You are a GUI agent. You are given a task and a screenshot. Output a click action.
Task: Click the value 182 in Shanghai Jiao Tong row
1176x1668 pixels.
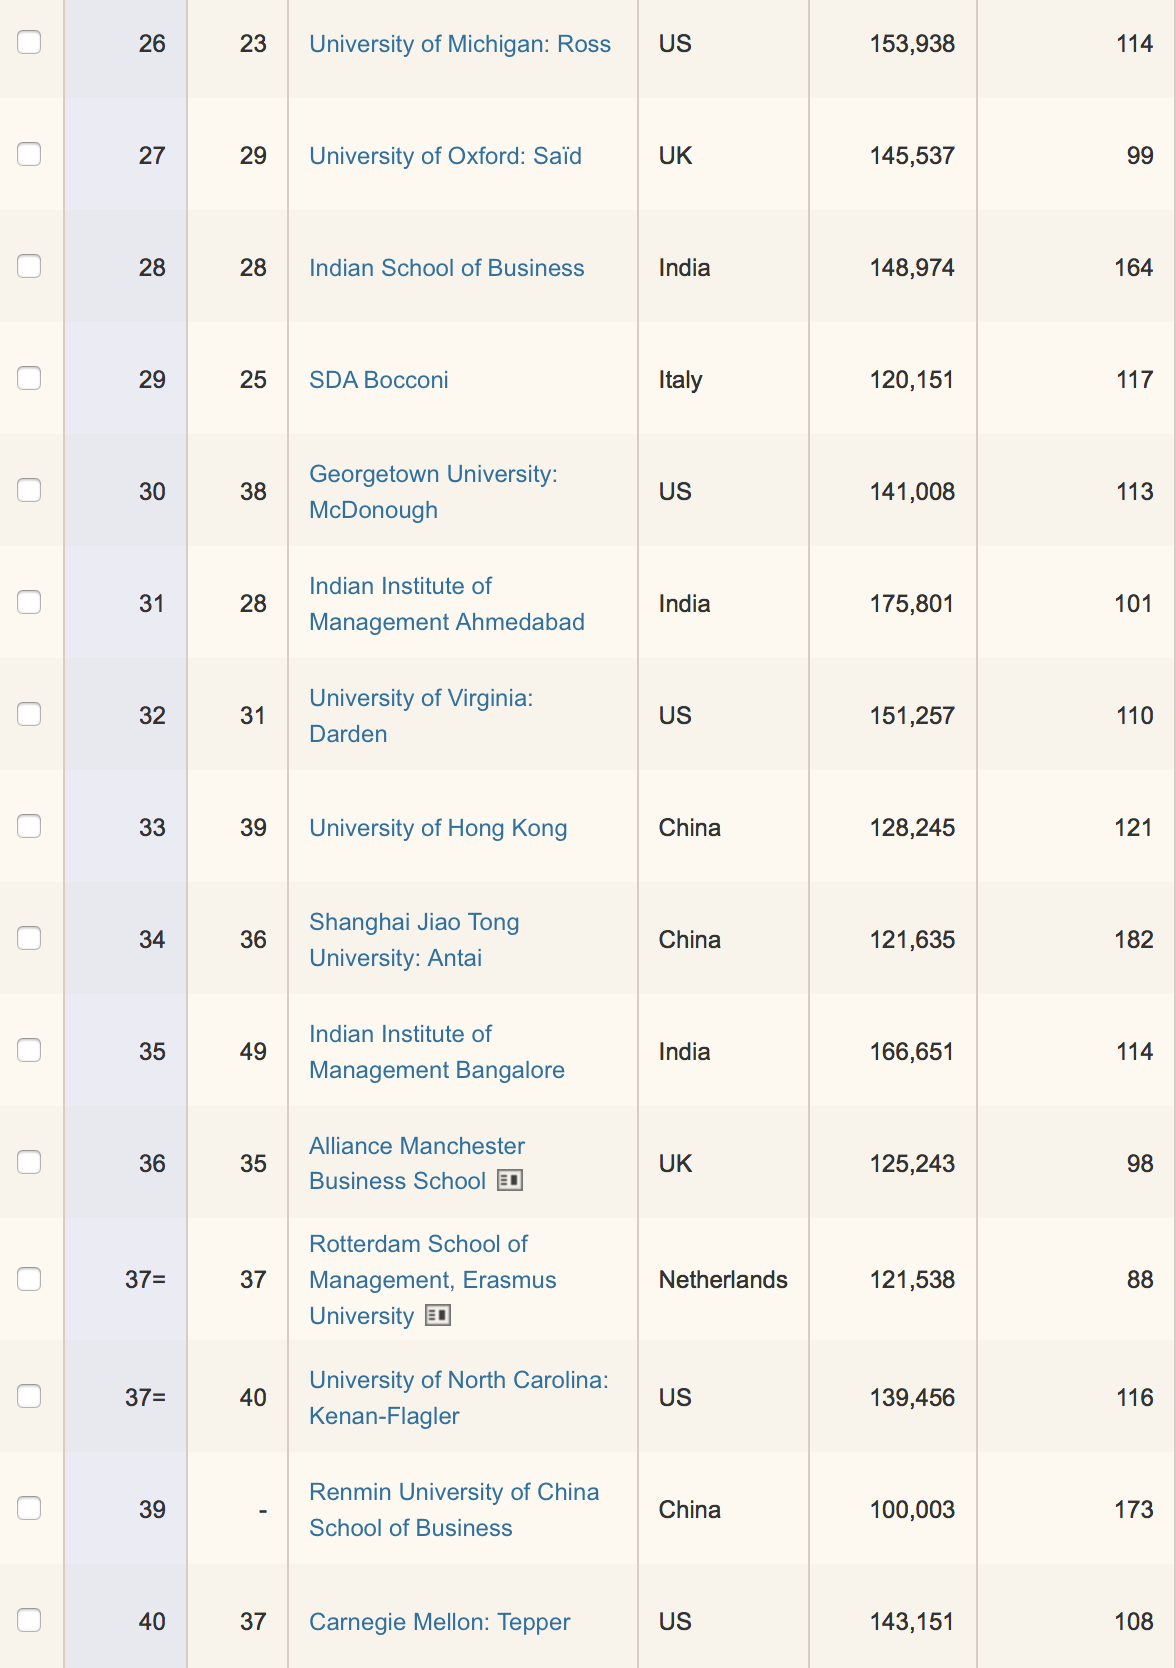point(1134,940)
